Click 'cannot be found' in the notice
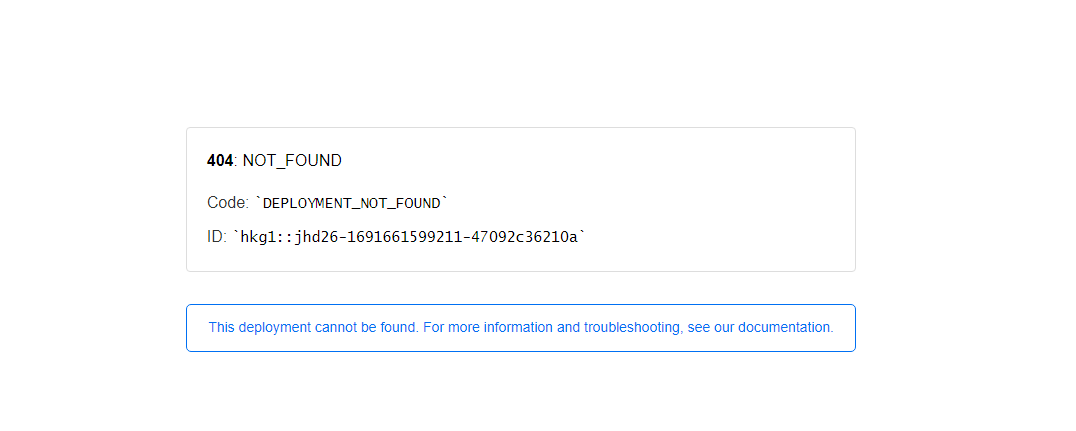The image size is (1076, 431). point(364,327)
